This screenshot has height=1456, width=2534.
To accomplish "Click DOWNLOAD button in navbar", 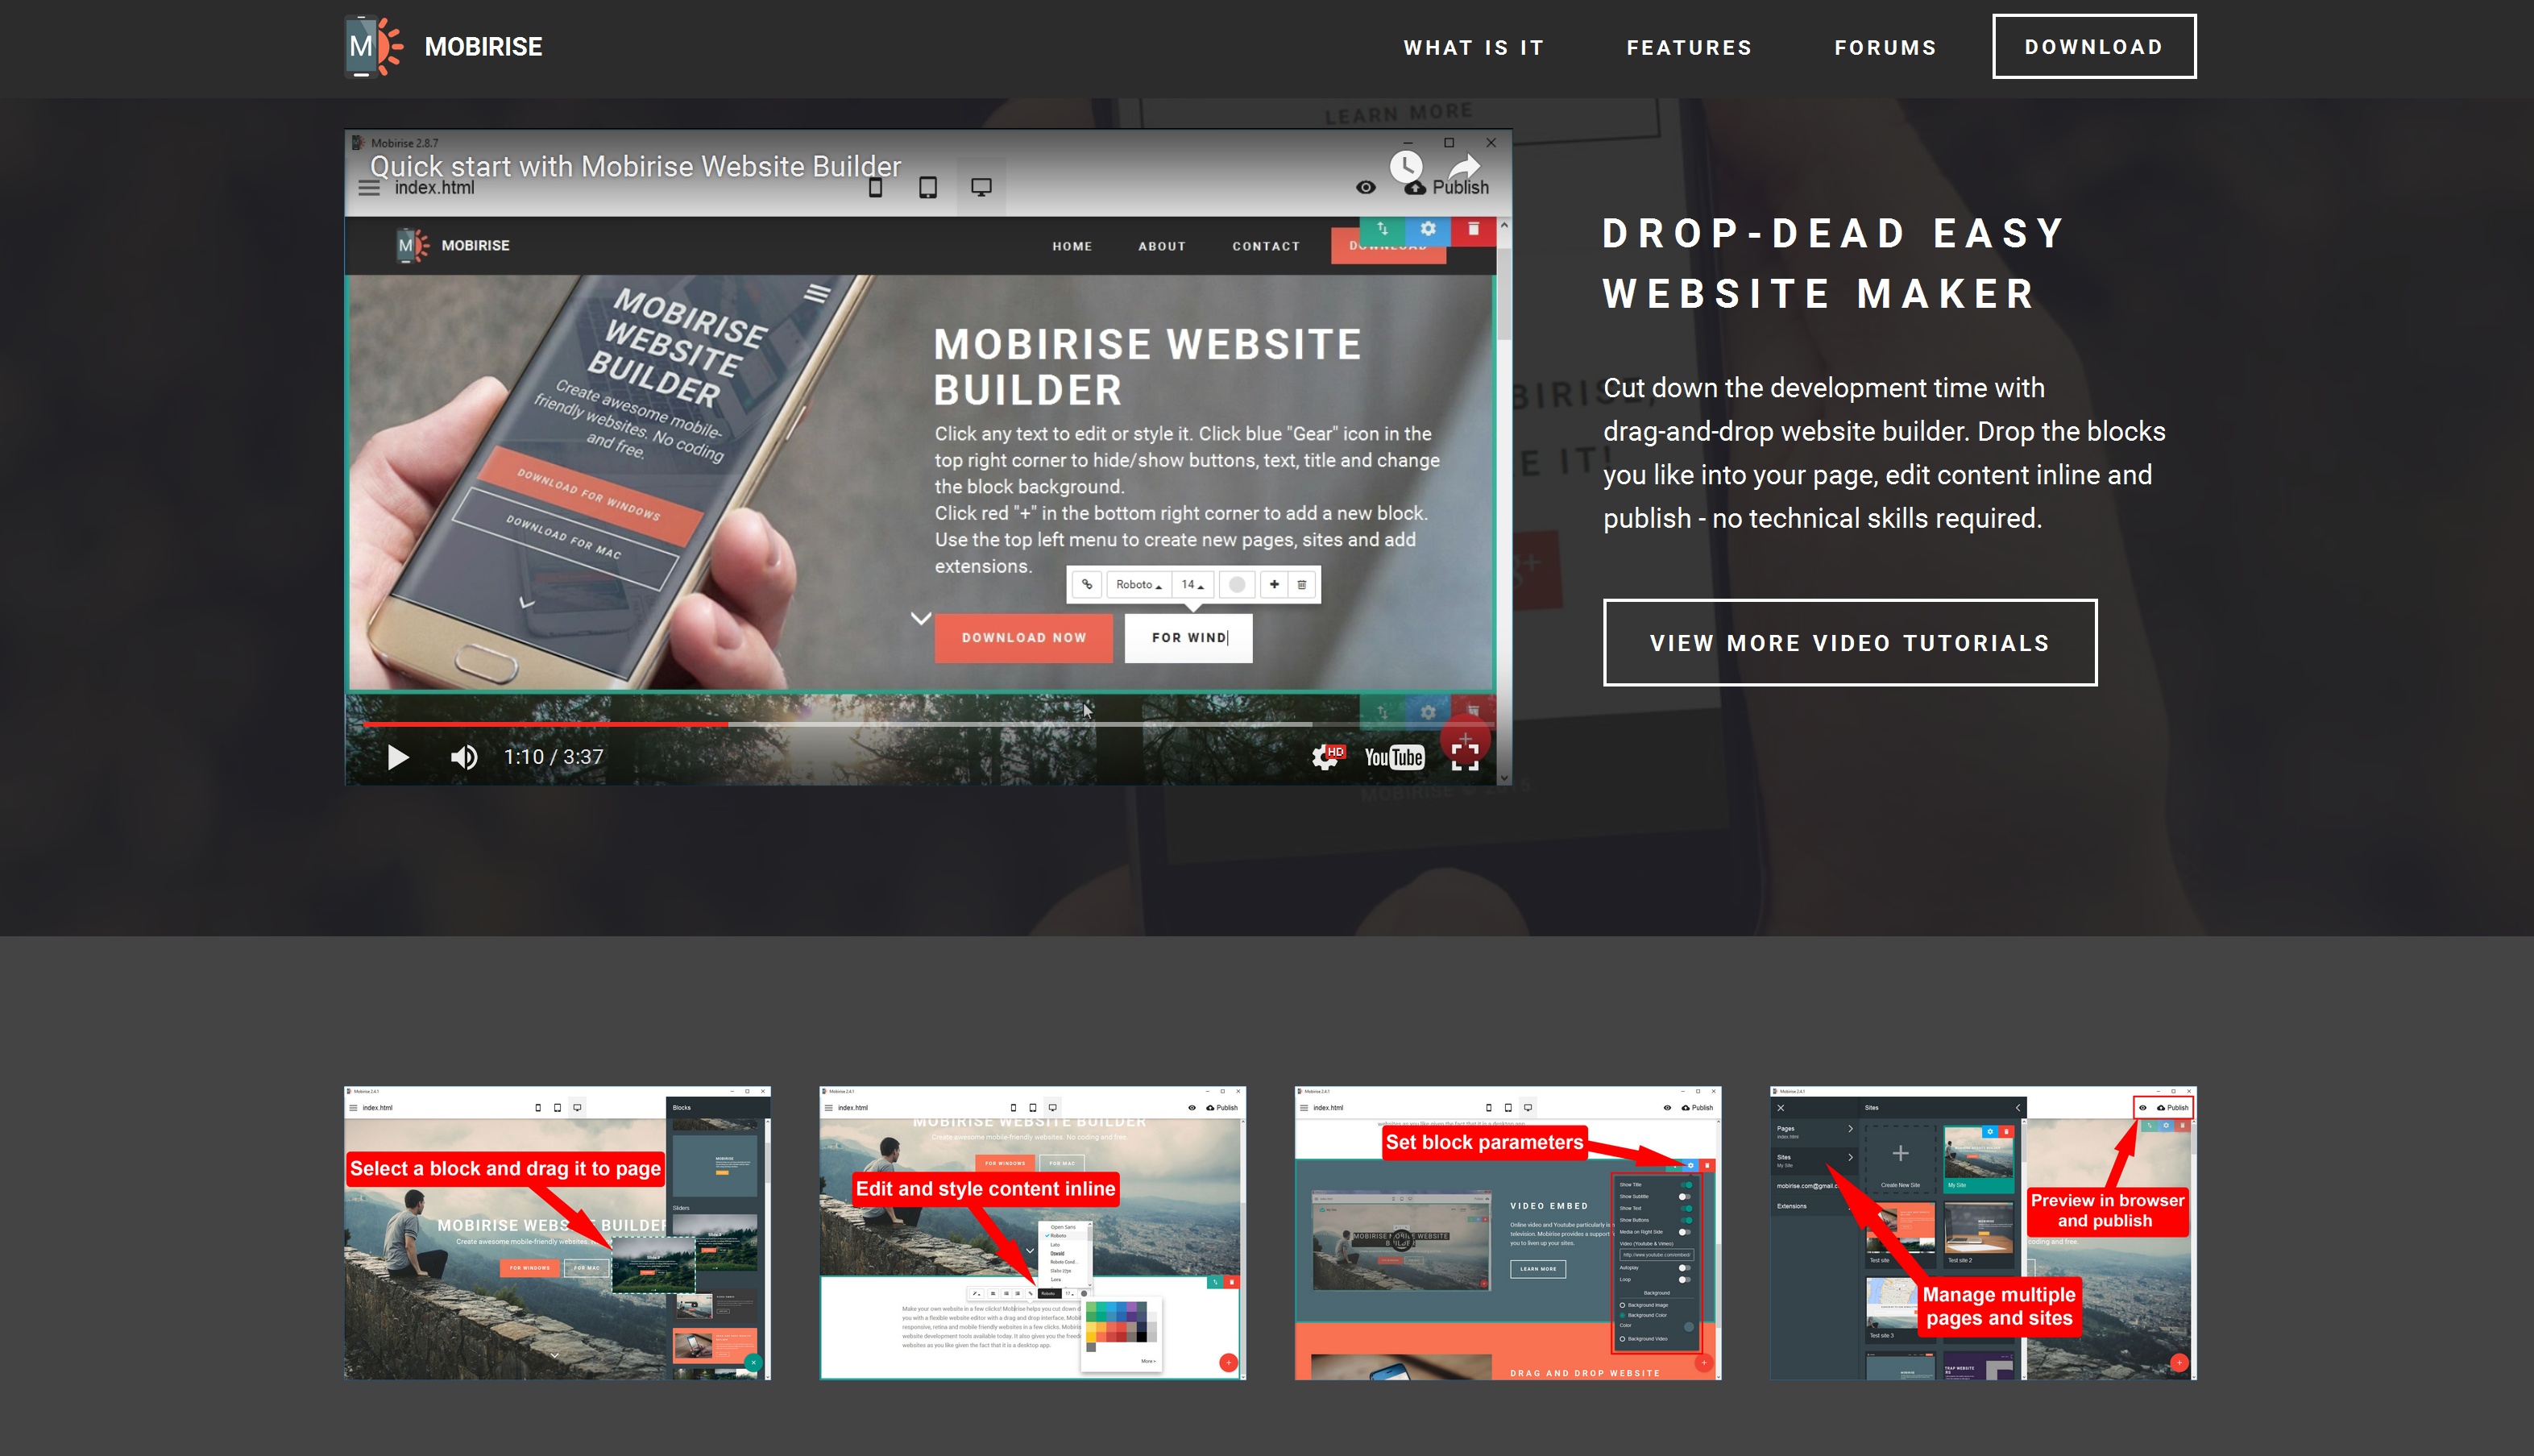I will coord(2092,47).
